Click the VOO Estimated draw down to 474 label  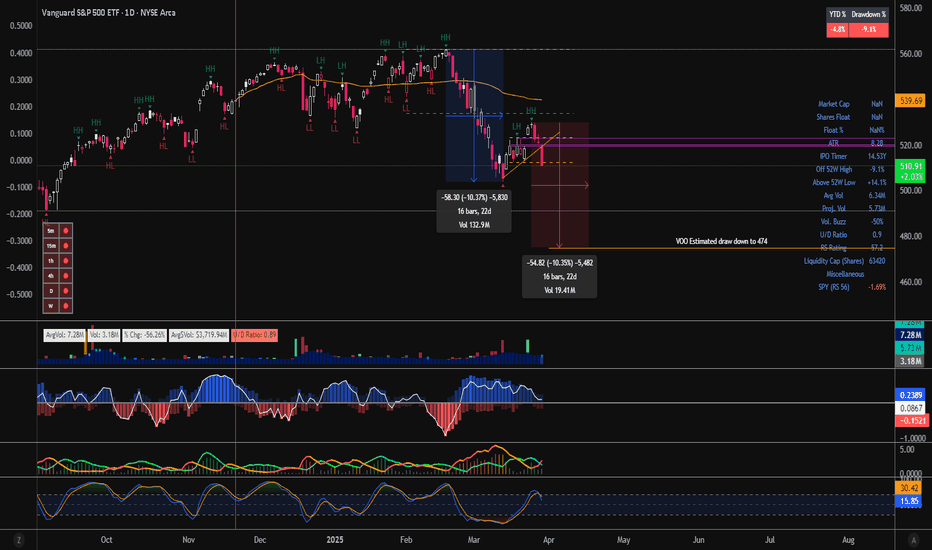[721, 241]
